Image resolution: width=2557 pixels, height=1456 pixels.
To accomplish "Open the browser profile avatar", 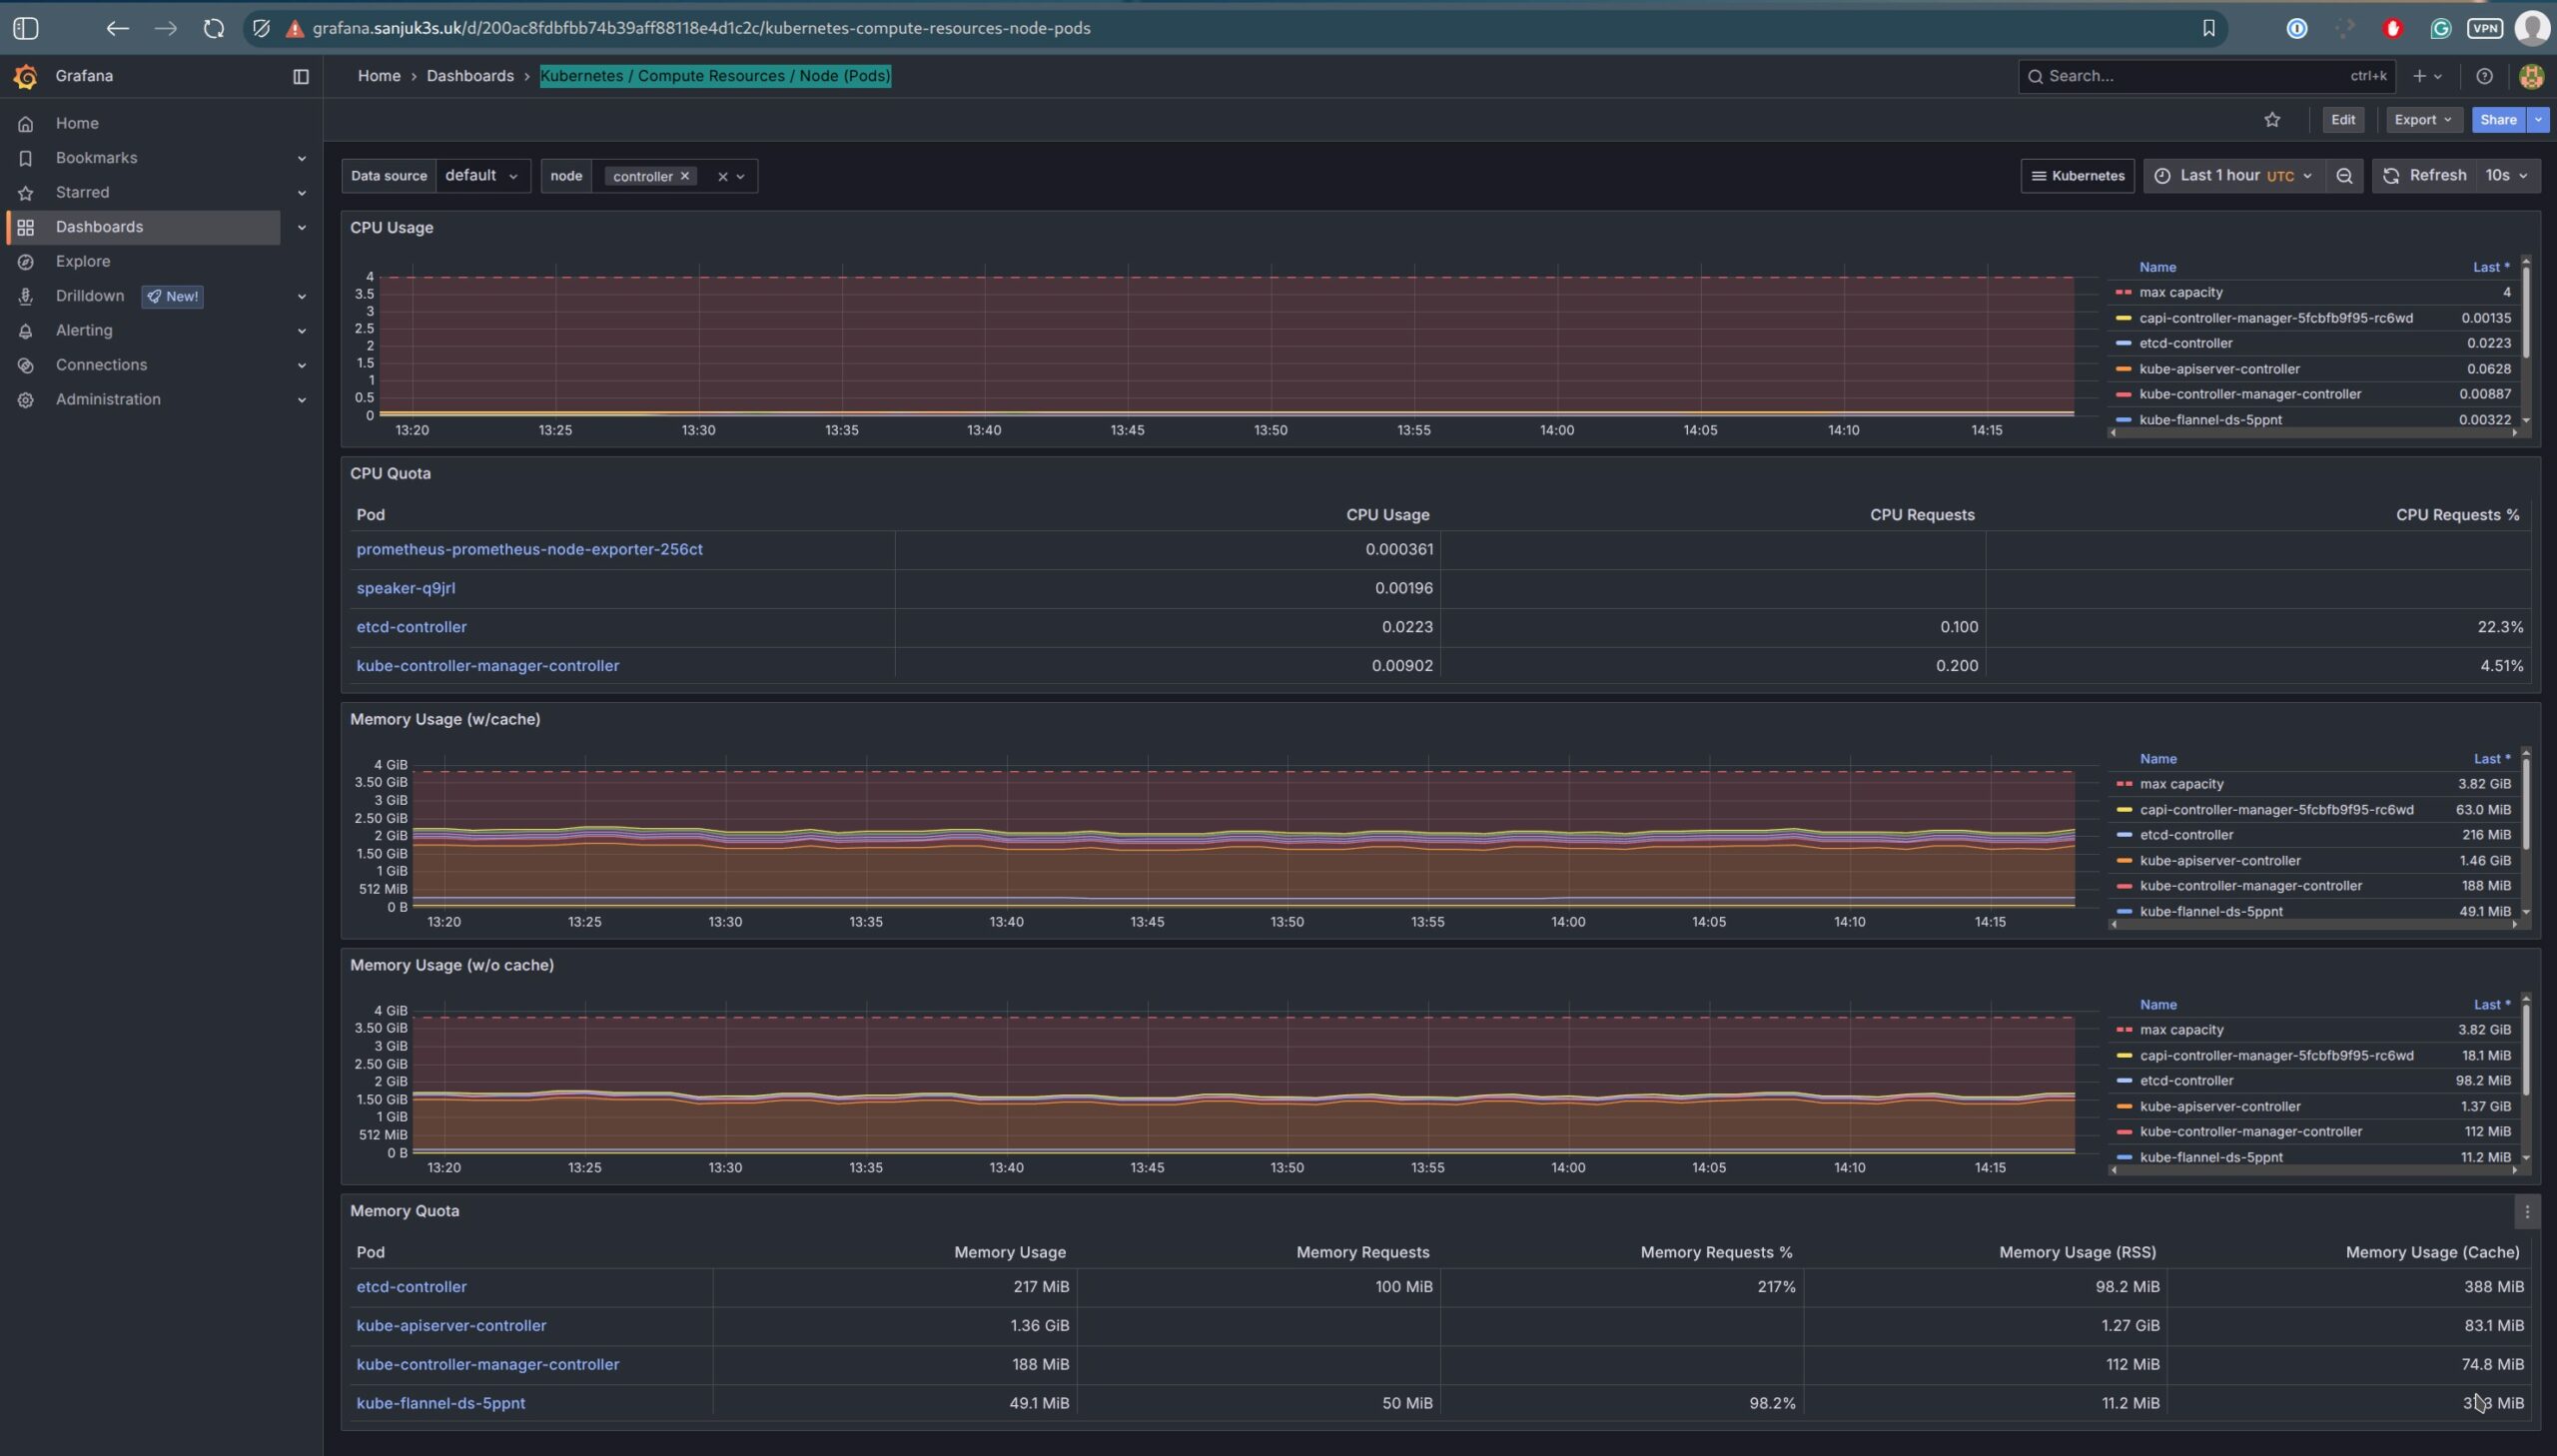I will click(x=2531, y=28).
